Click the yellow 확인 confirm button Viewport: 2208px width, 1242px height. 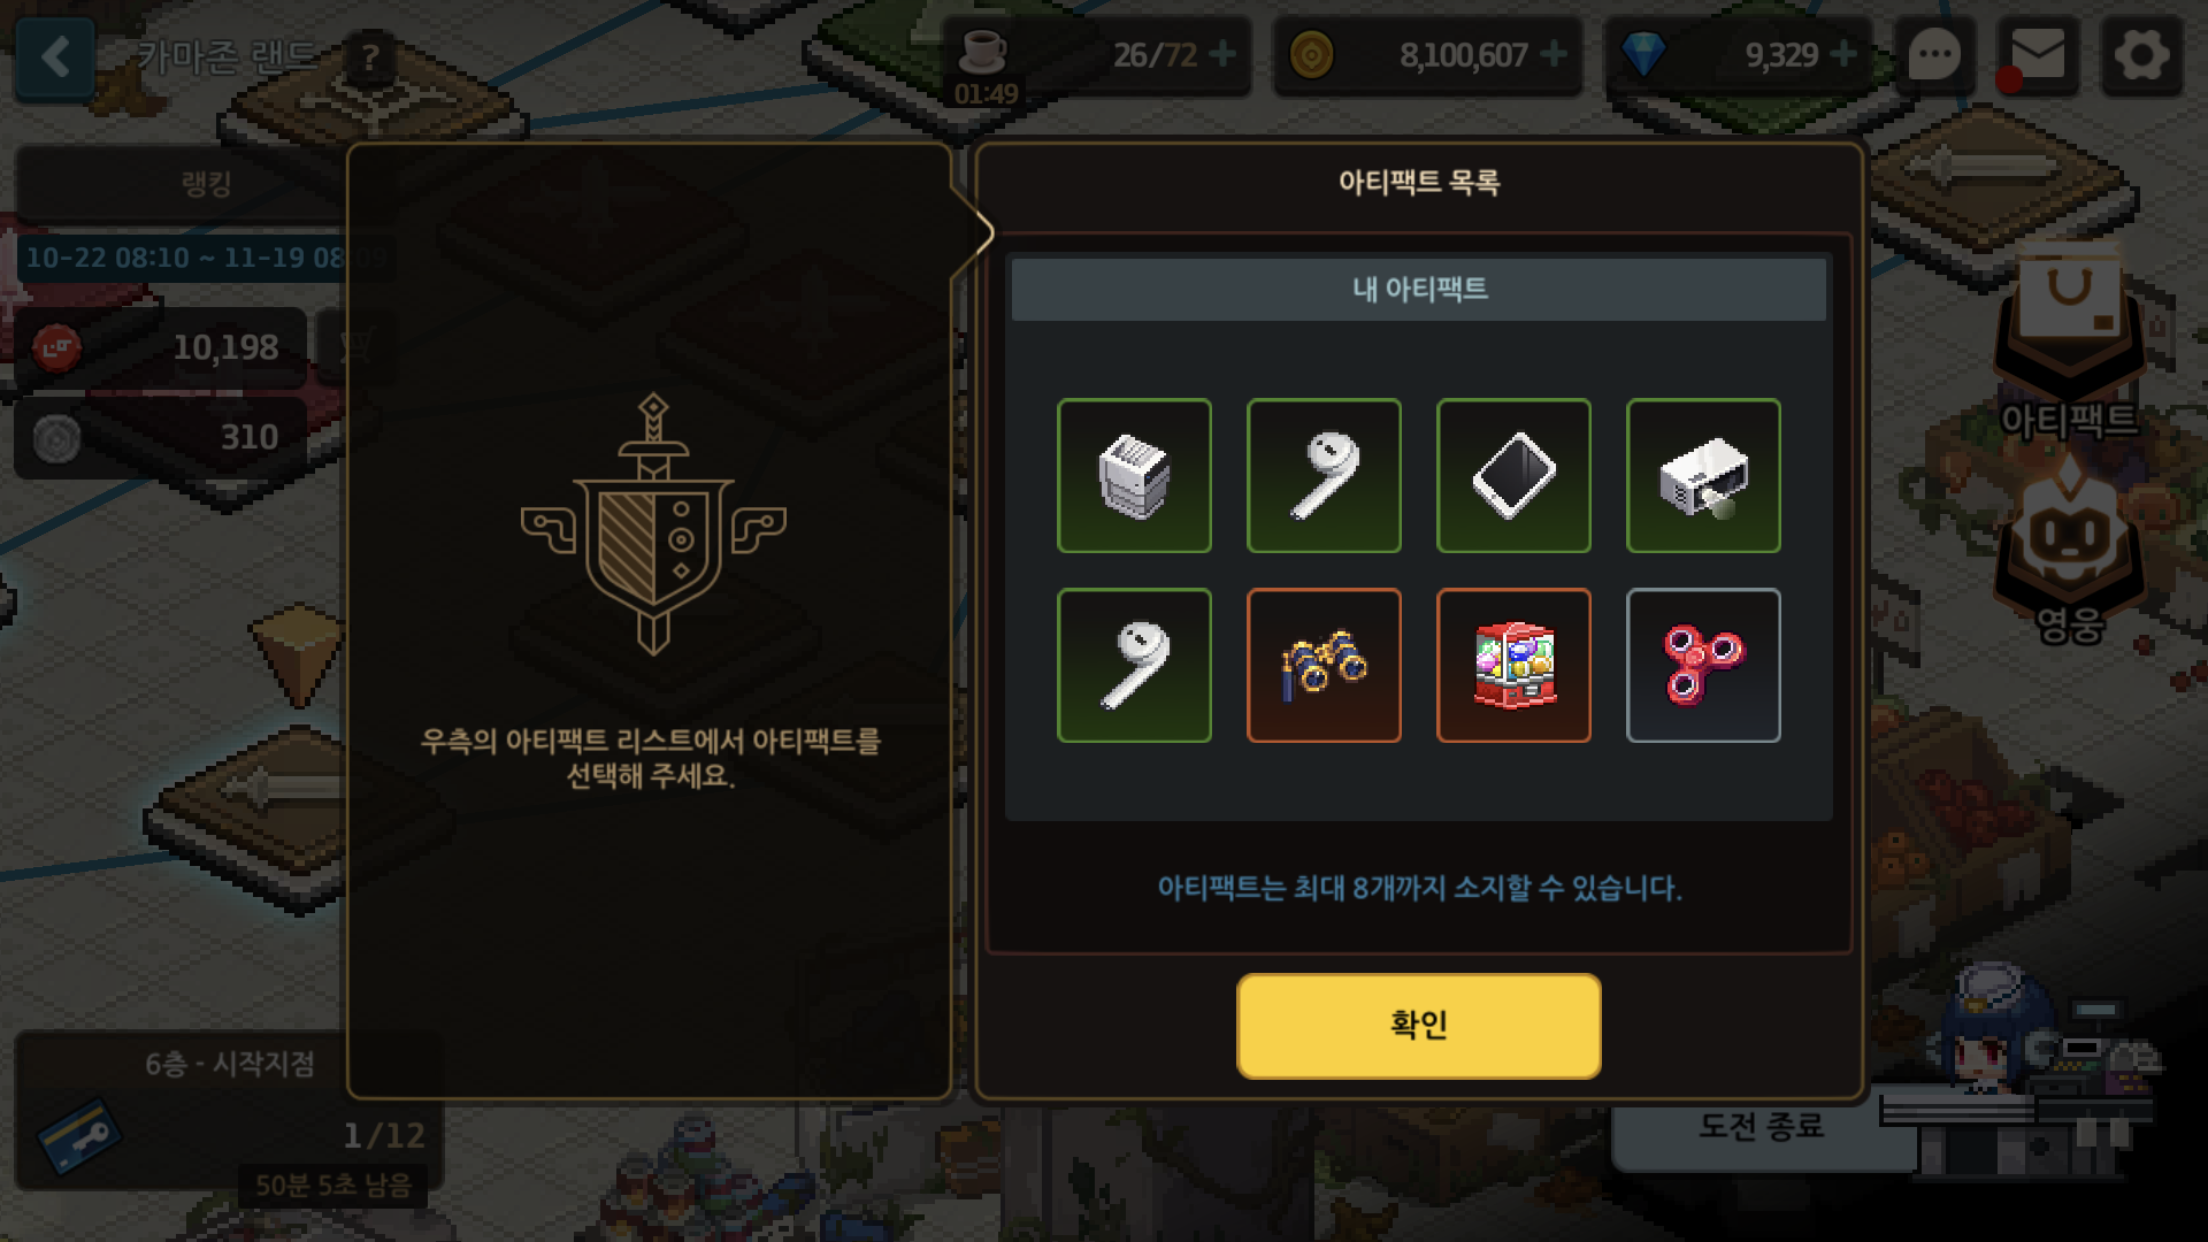1418,1025
